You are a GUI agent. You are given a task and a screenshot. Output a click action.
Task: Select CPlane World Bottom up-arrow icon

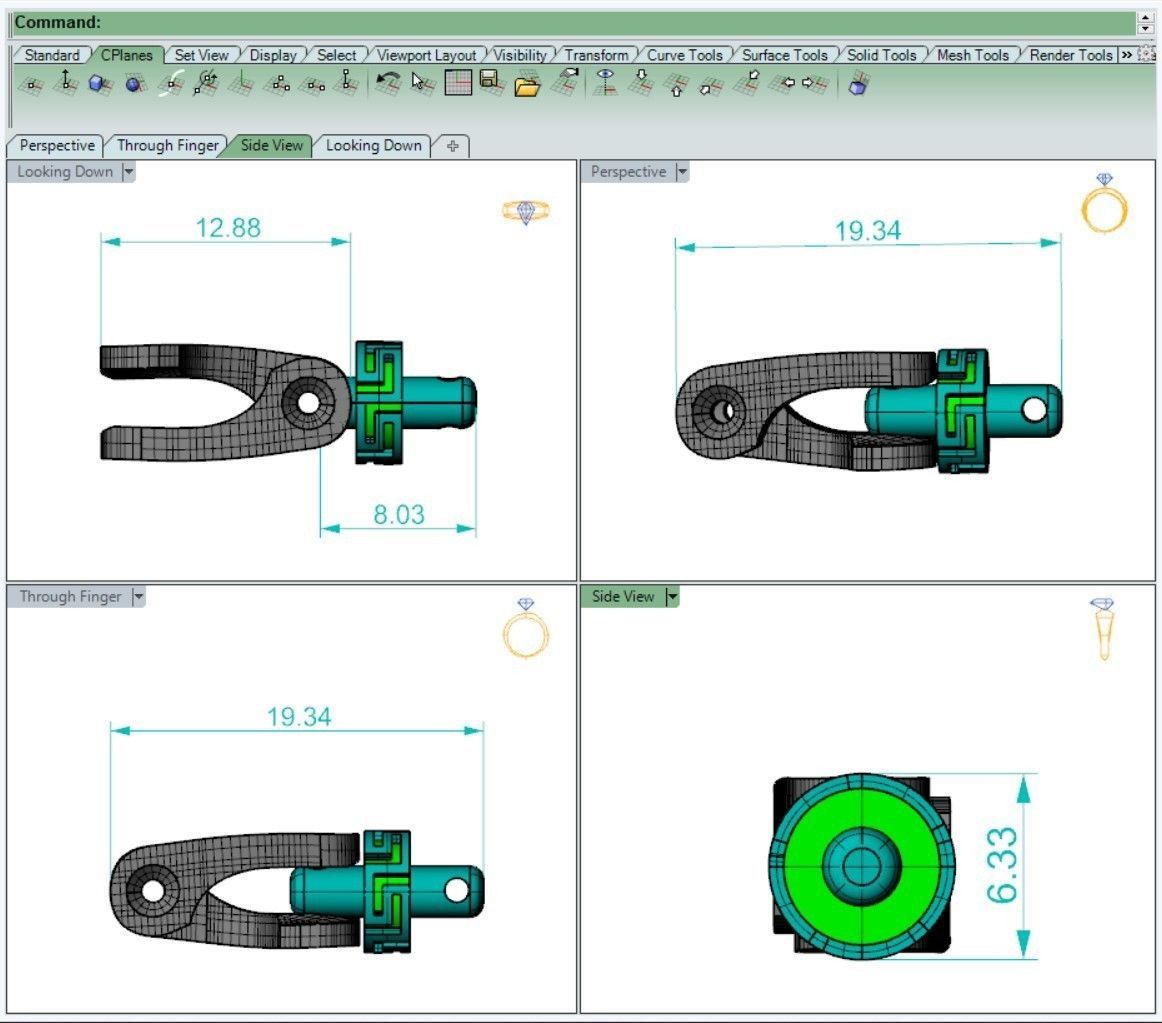coord(676,85)
